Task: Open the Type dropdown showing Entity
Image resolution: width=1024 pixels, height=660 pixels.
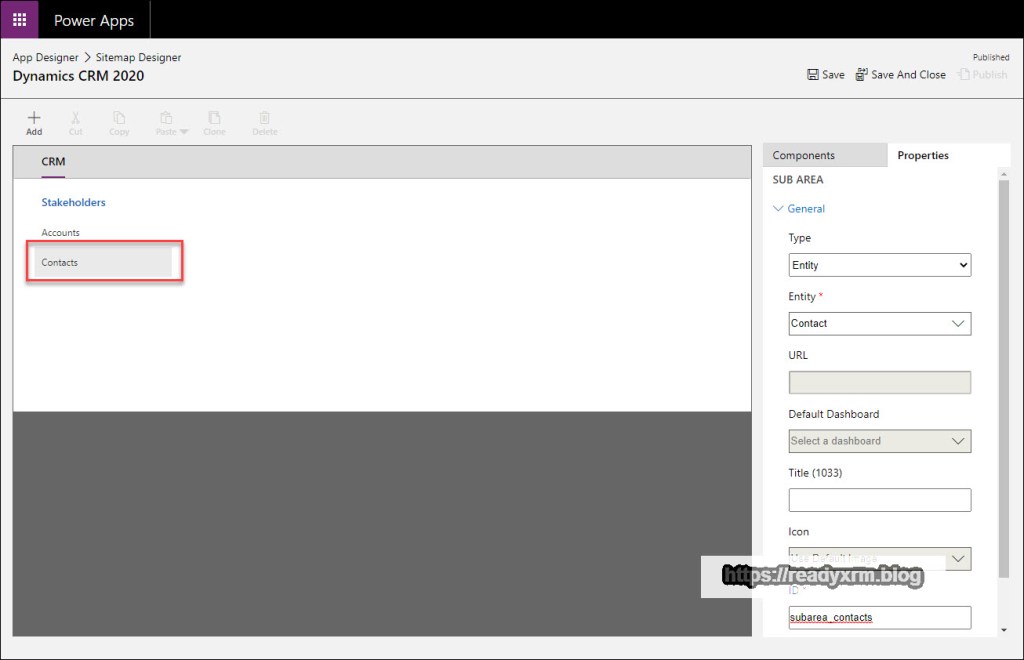Action: click(x=879, y=265)
